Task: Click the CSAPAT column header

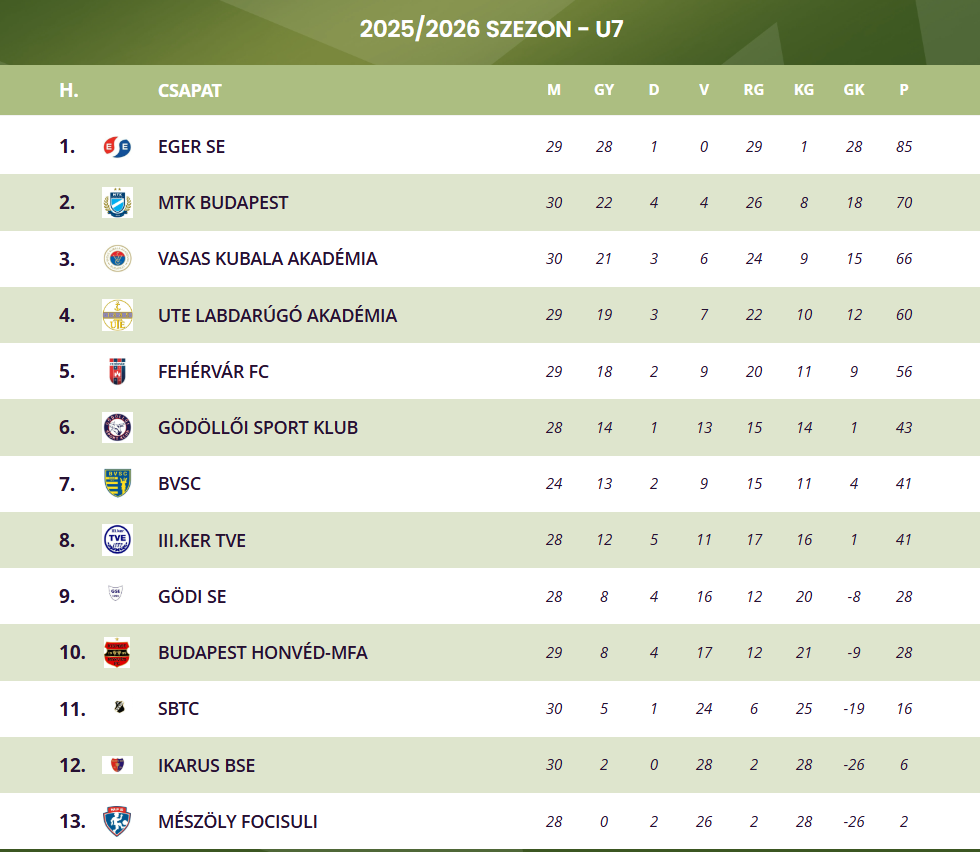Action: coord(190,90)
